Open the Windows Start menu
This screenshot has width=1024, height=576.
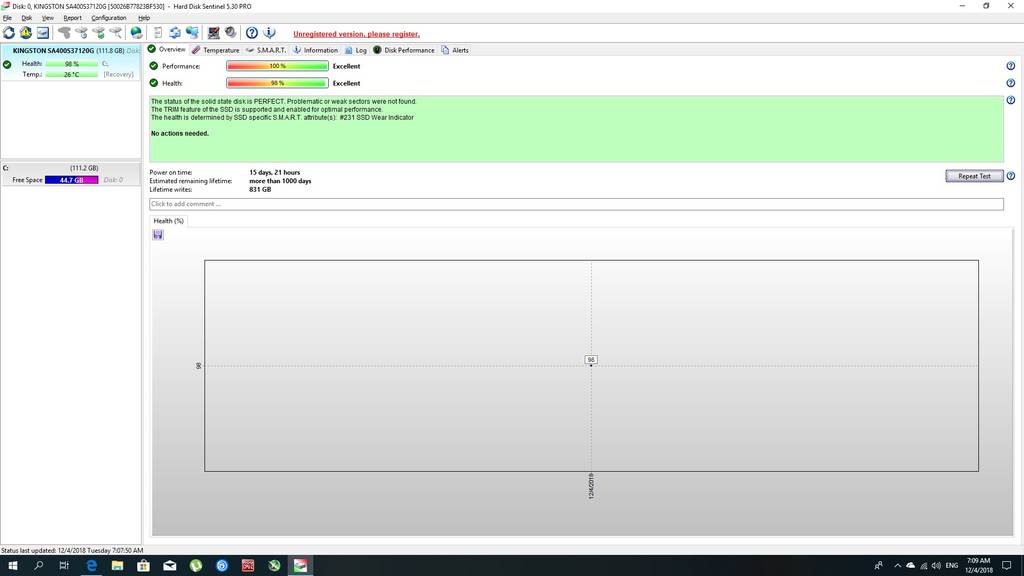point(12,566)
